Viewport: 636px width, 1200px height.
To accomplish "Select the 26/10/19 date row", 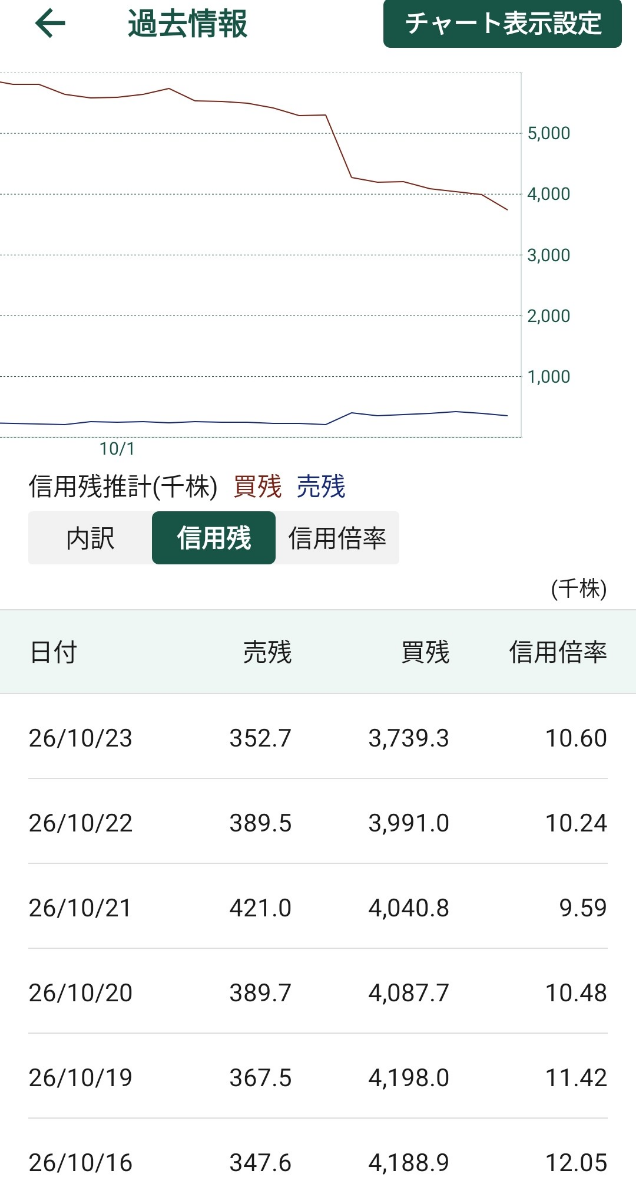I will (x=318, y=1078).
